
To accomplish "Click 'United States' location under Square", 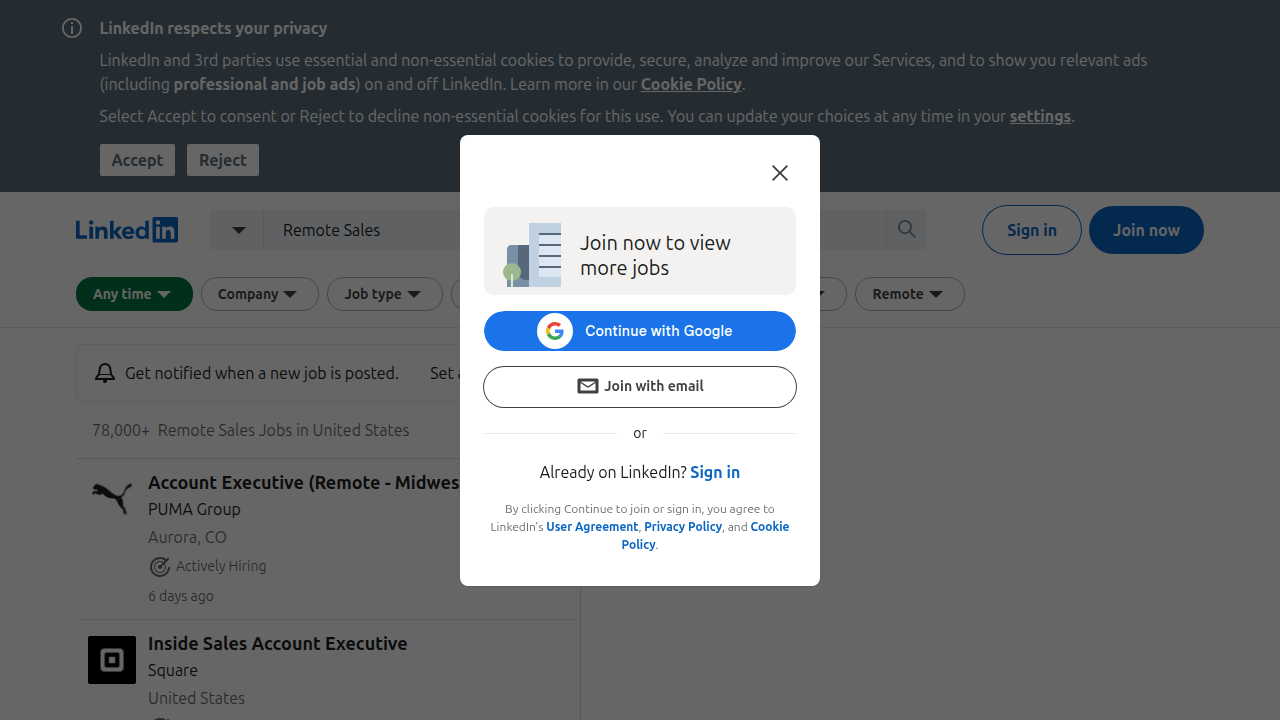I will tap(196, 698).
